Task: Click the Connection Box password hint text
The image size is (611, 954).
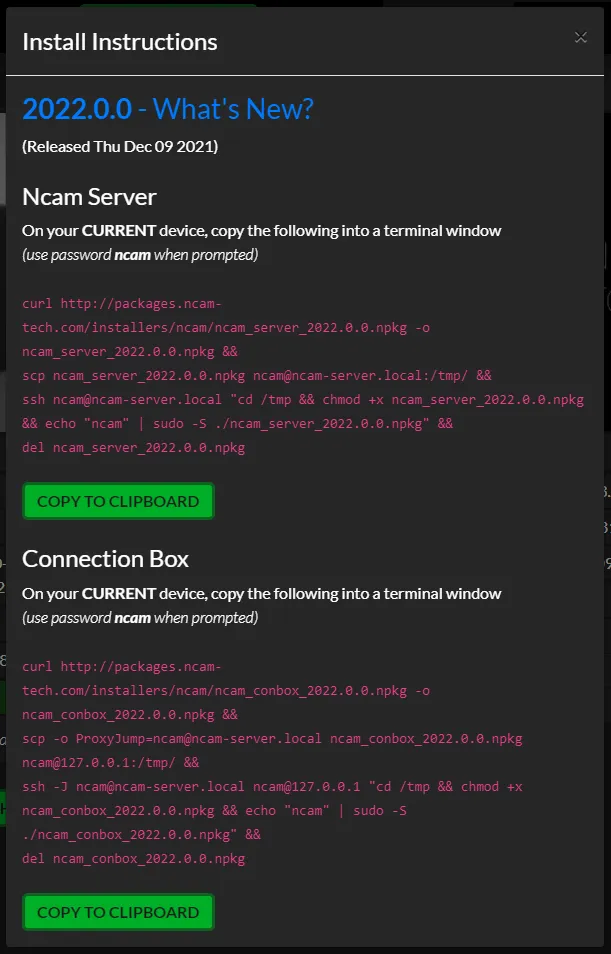Action: (x=140, y=618)
